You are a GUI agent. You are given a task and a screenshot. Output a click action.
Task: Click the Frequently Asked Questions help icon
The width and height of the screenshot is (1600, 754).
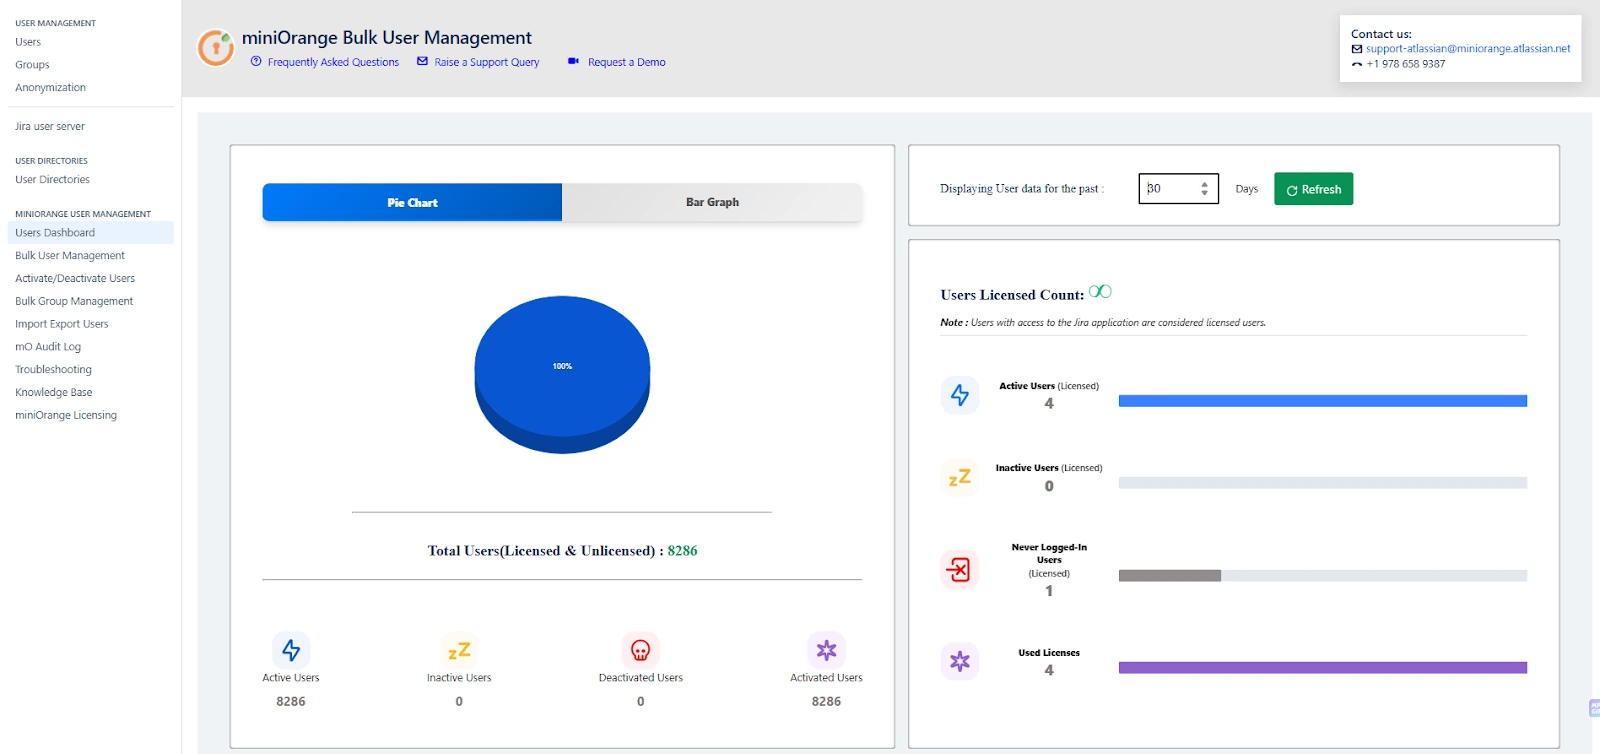[256, 61]
